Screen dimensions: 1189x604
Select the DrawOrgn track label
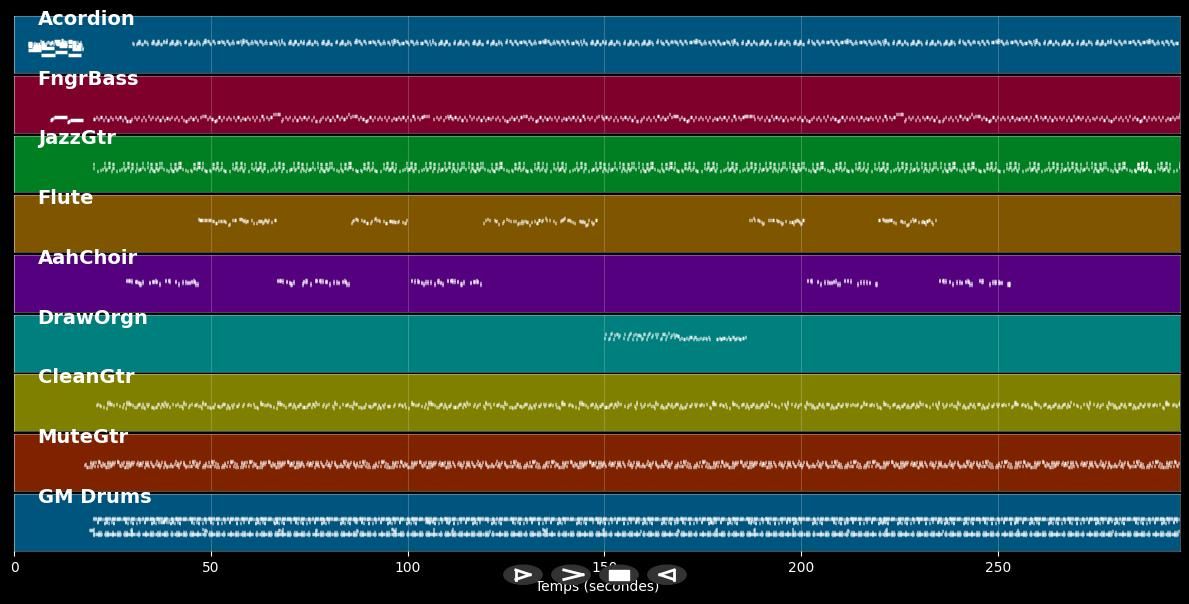coord(93,318)
